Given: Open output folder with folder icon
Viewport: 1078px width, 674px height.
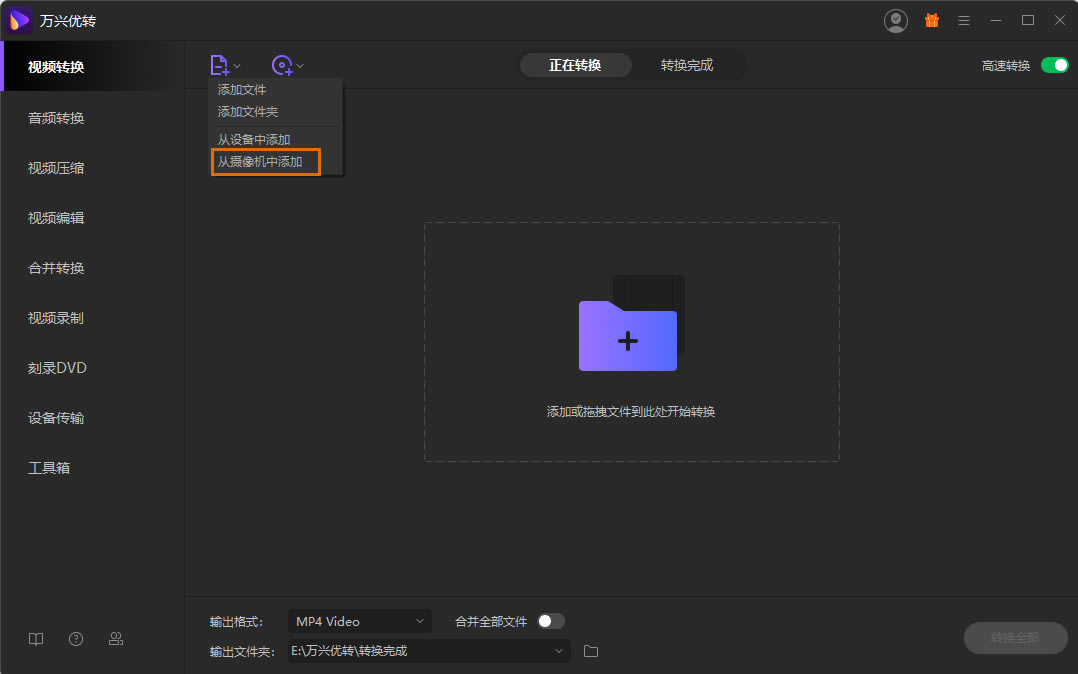Looking at the screenshot, I should coord(591,651).
